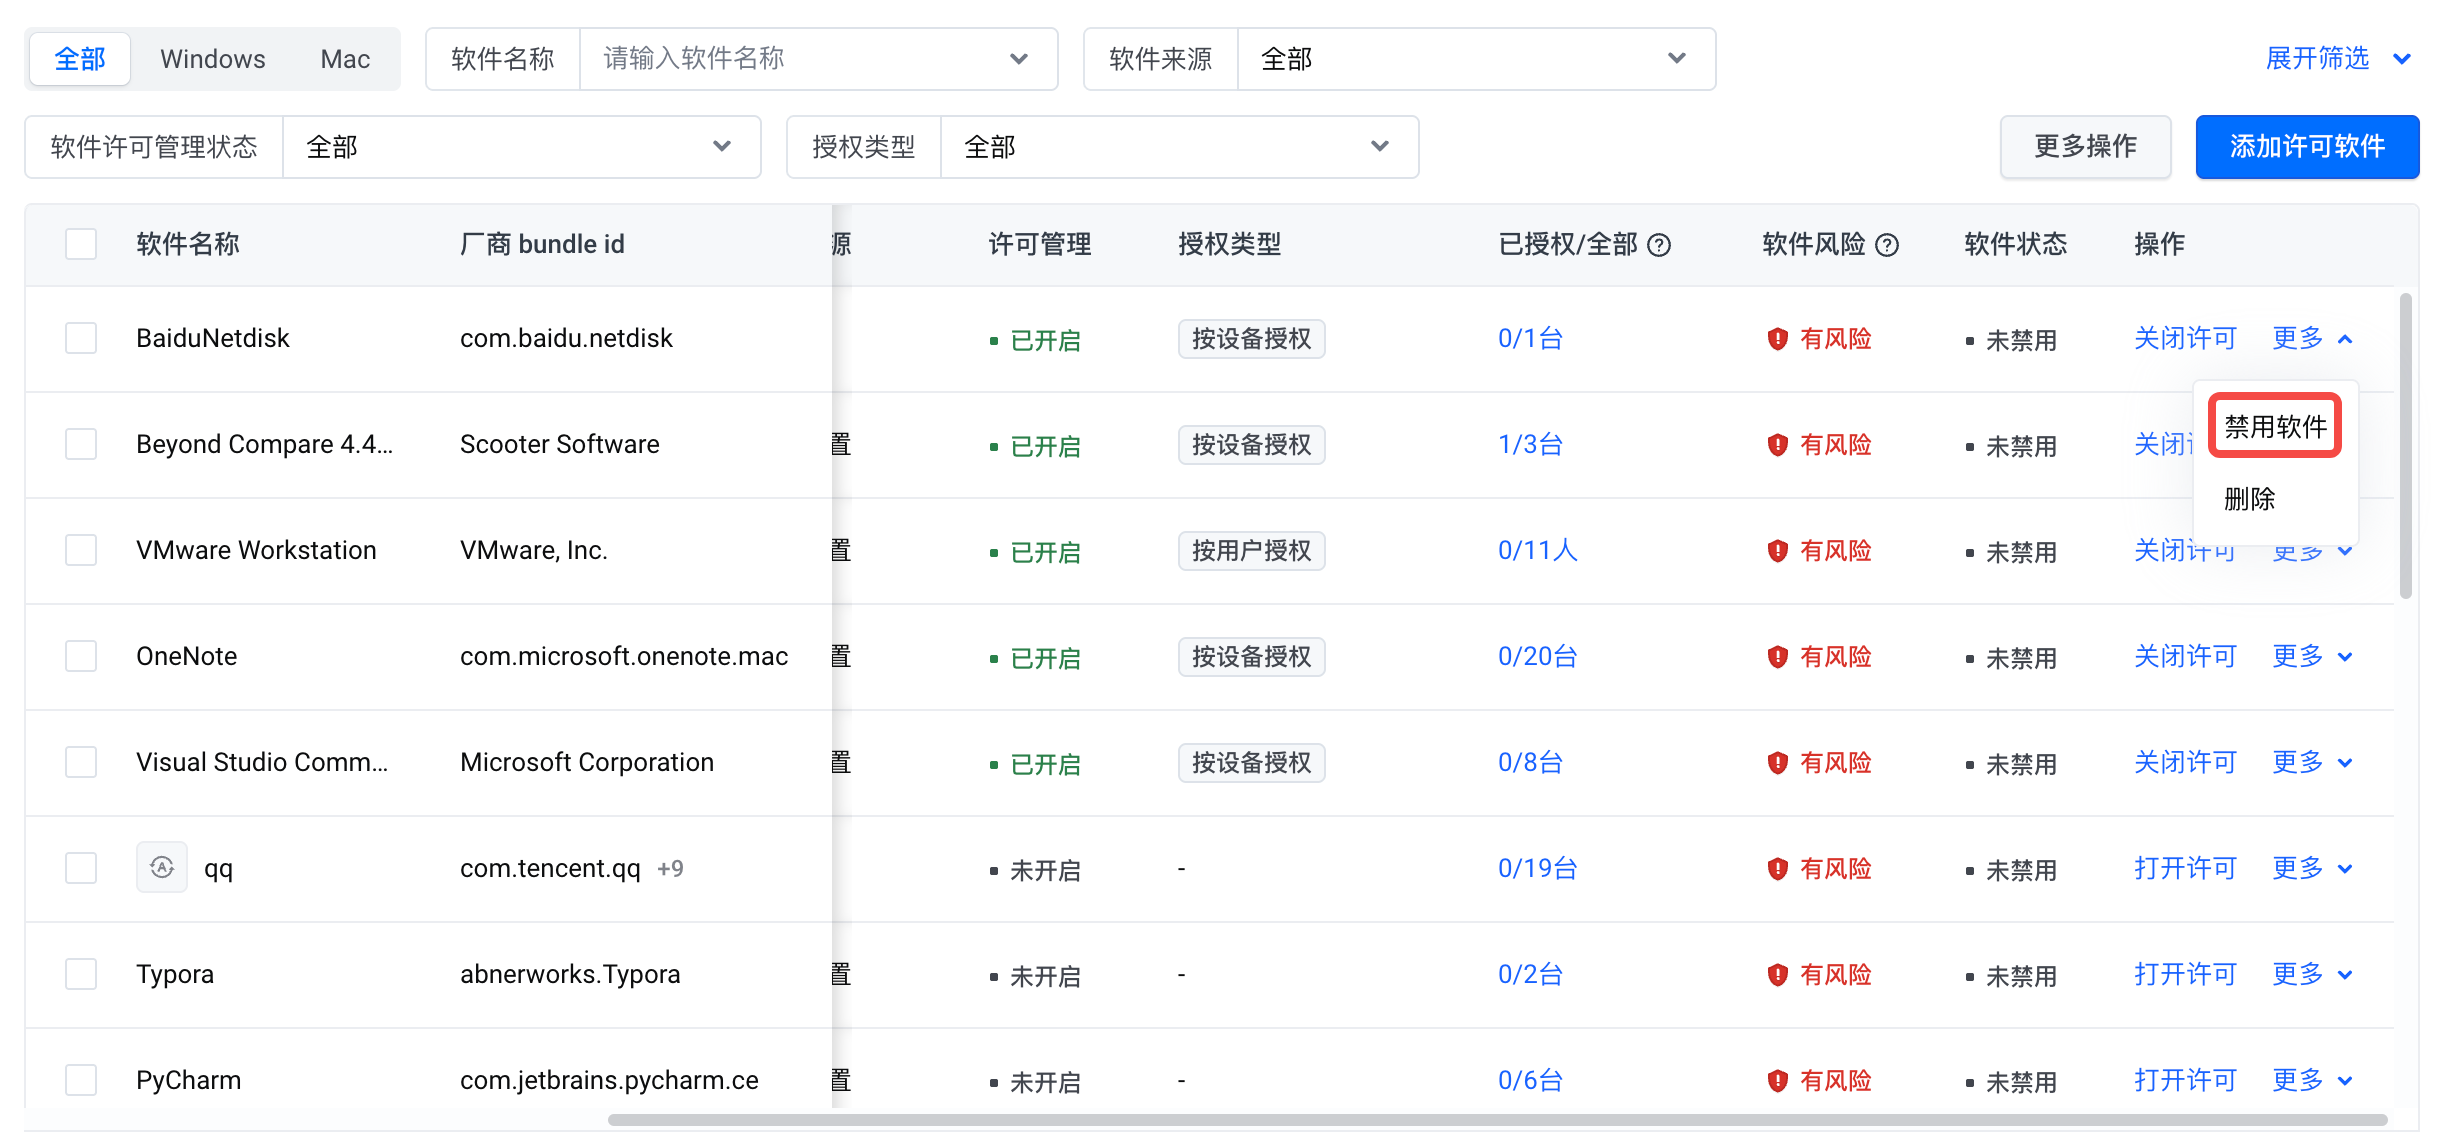
Task: Click the chevron next to 展开筛选
Action: point(2402,59)
